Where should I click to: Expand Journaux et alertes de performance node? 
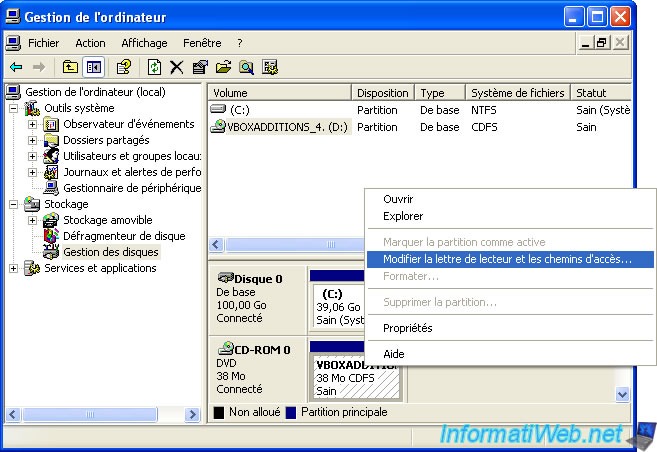point(32,172)
